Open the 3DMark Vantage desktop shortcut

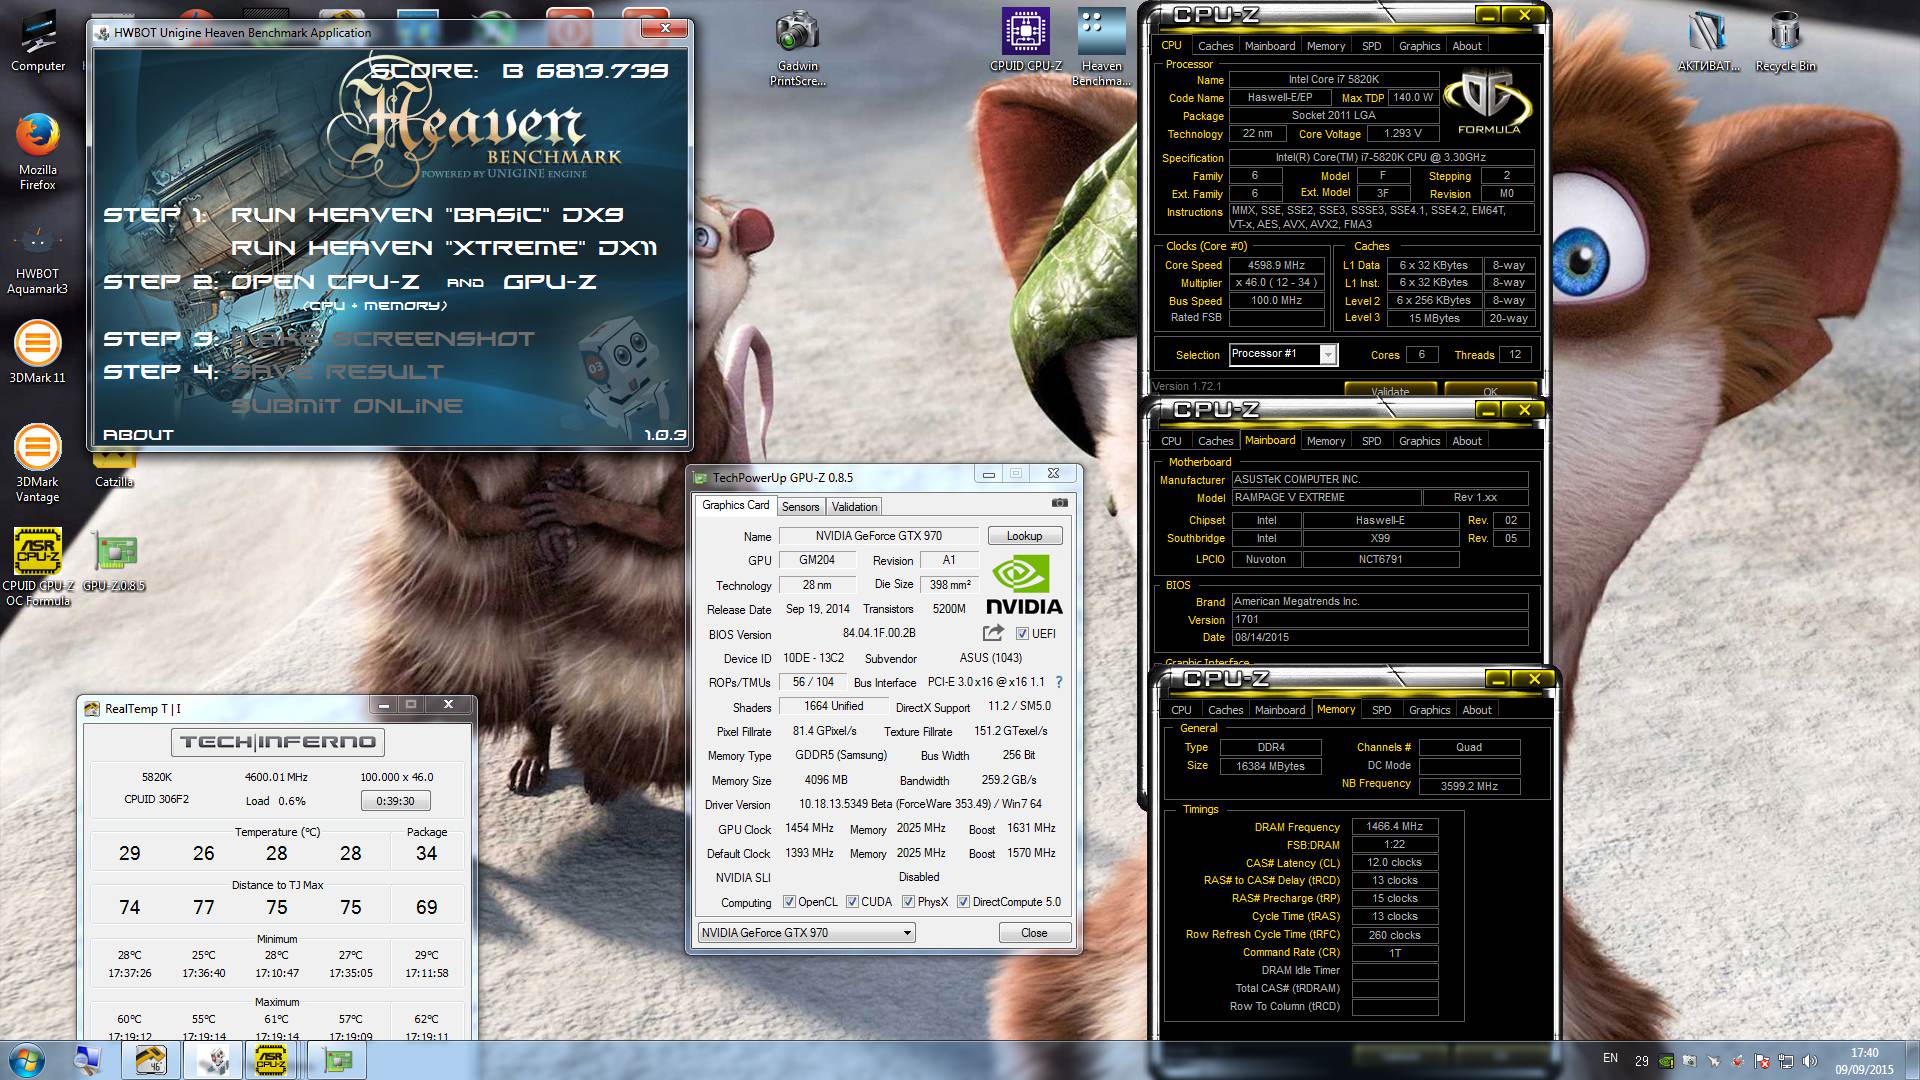tap(38, 463)
